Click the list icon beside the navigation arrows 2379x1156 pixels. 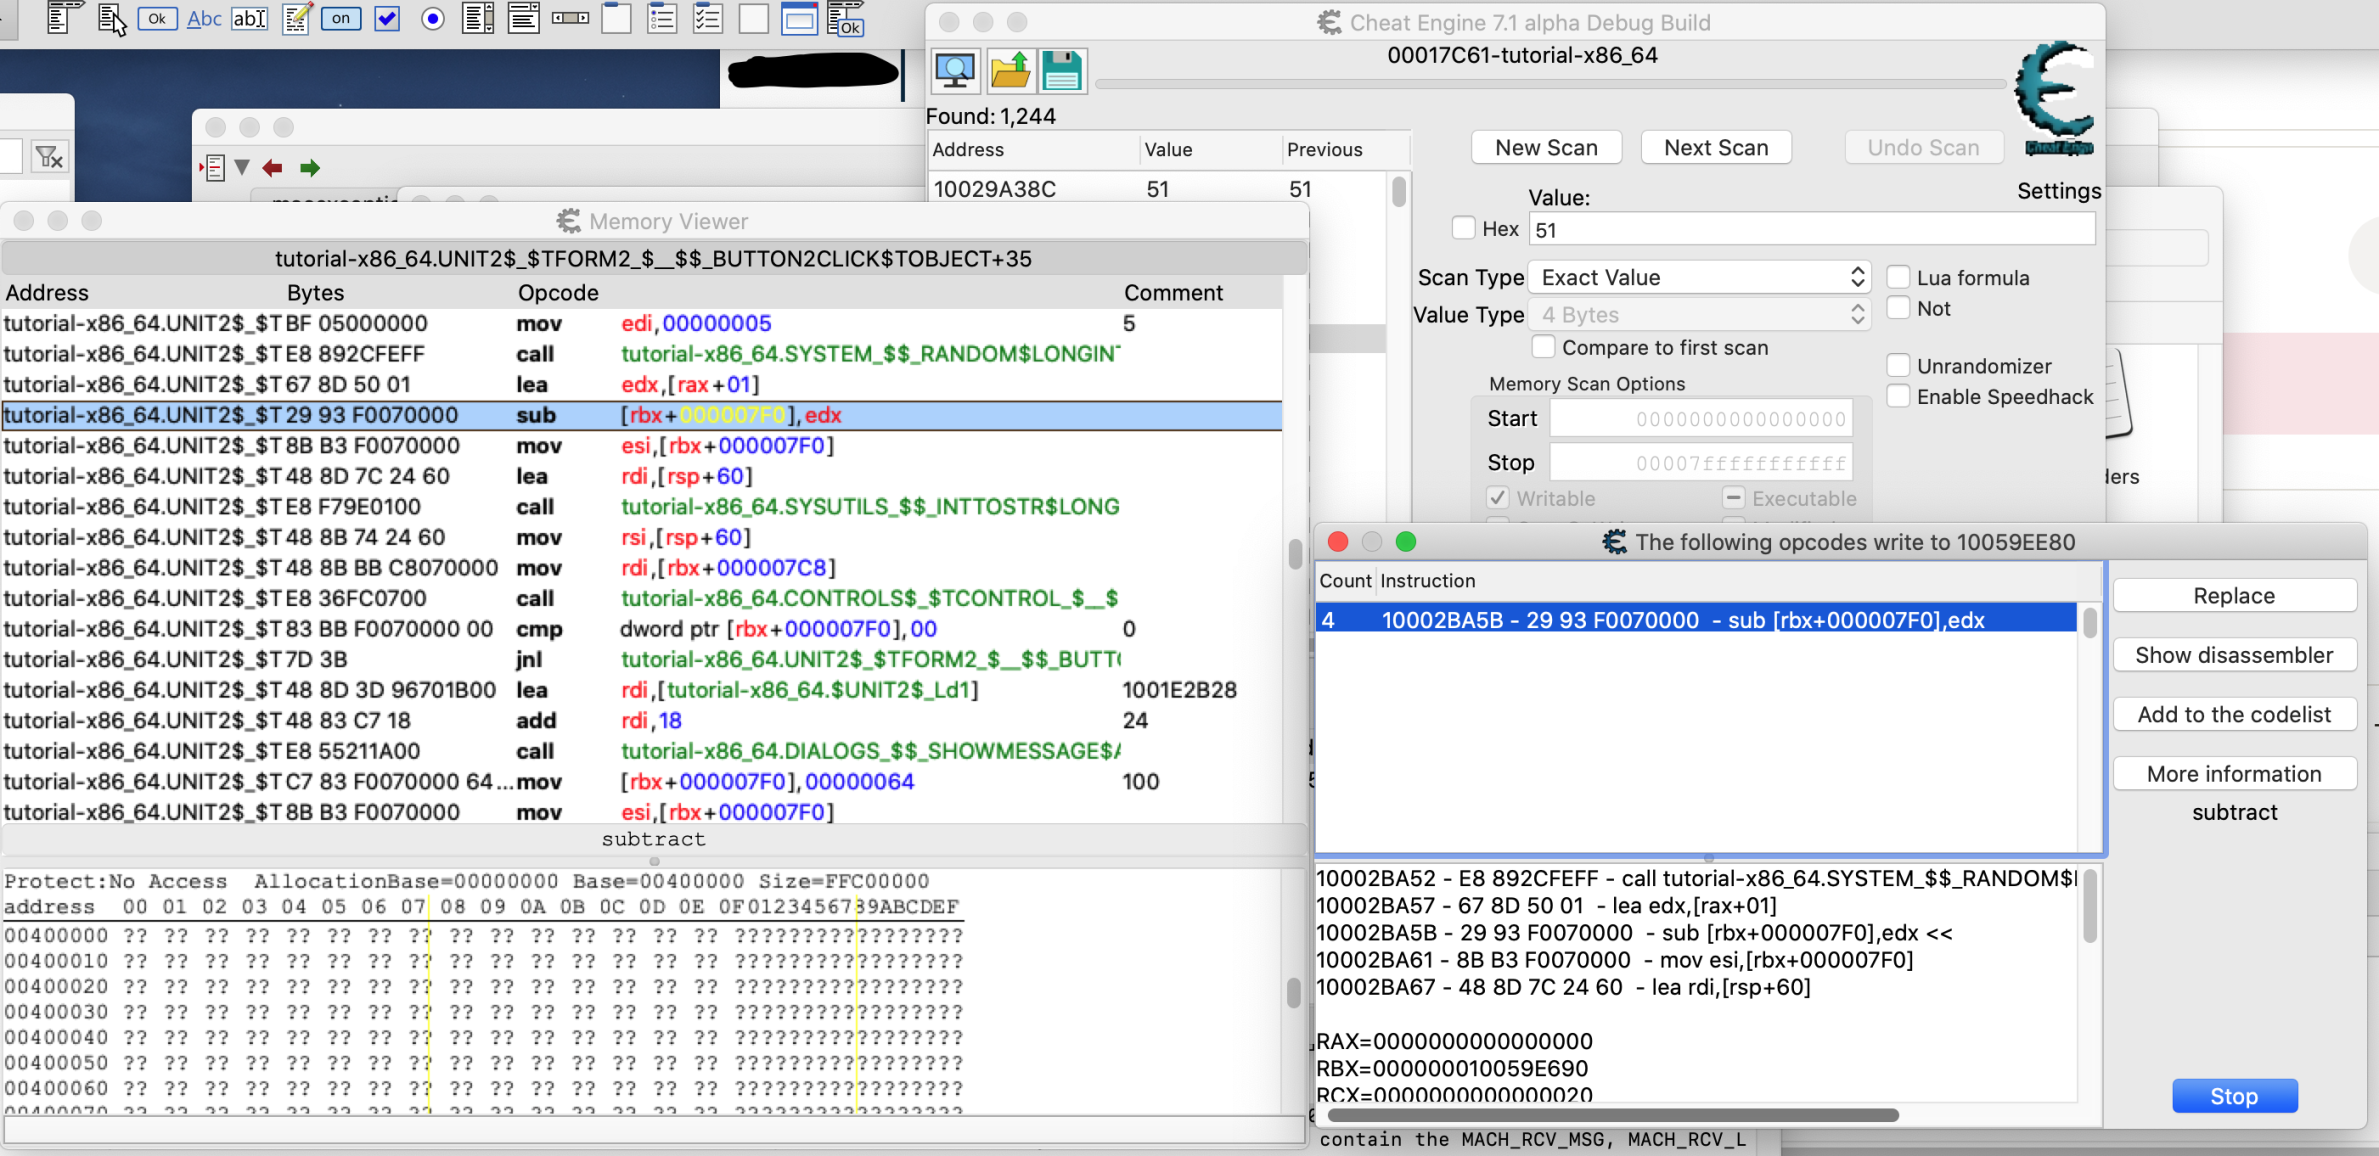(213, 168)
